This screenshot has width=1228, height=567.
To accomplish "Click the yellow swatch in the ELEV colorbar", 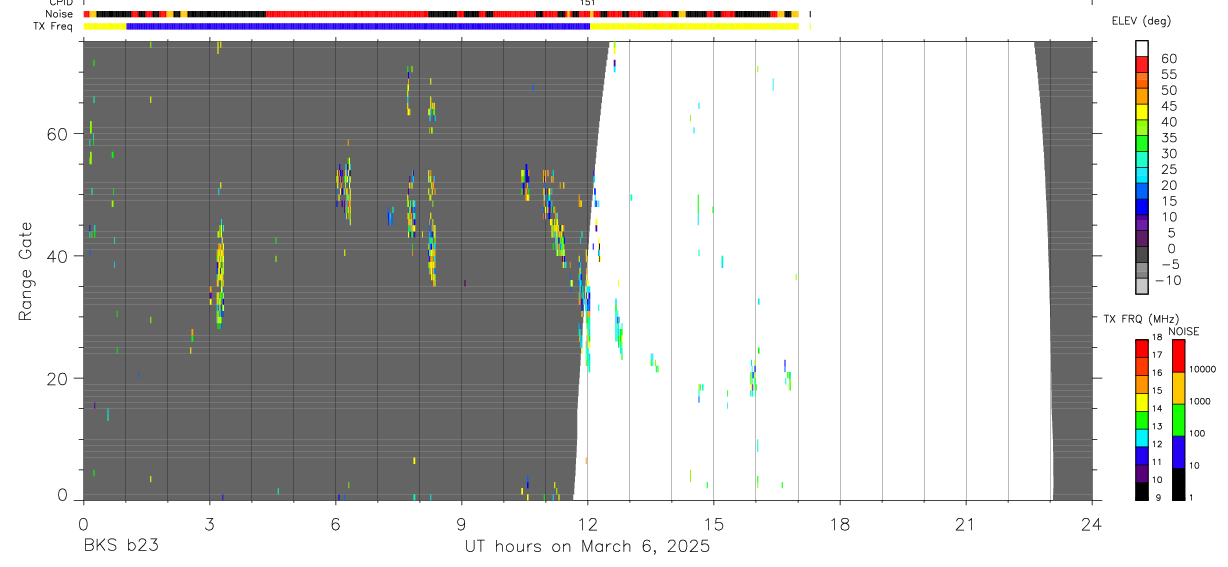I will [1141, 112].
